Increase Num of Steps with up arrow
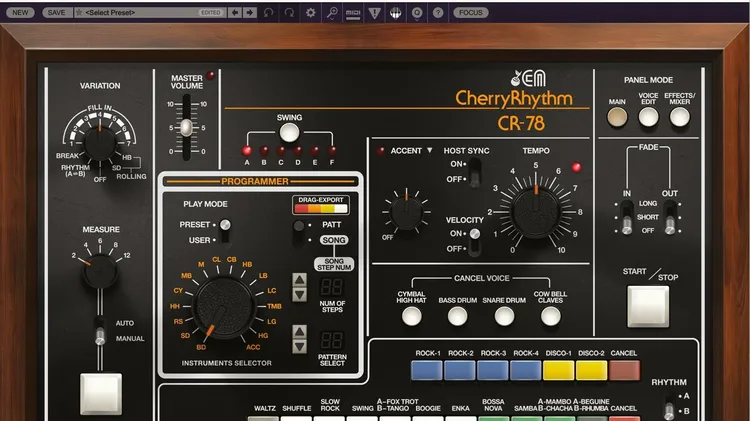750x421 pixels. (299, 279)
